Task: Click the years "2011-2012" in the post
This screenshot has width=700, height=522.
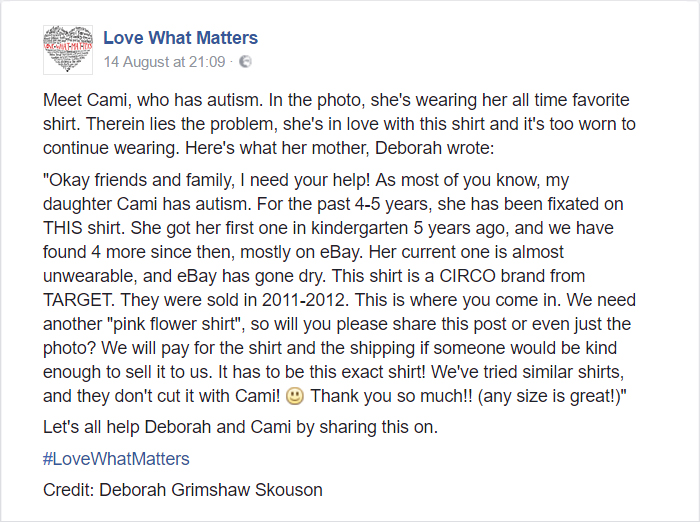Action: pos(304,300)
